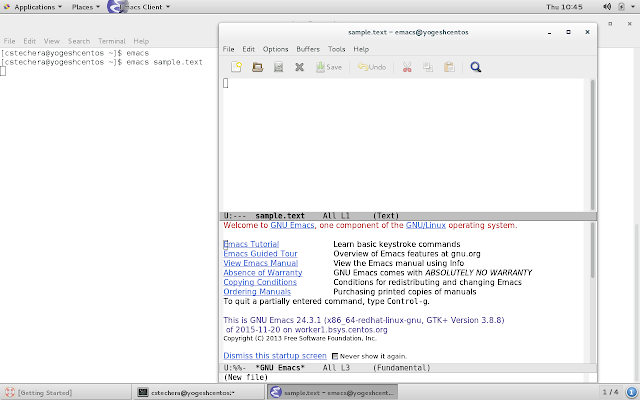Kill the buffer with the X toolbar icon

point(300,67)
